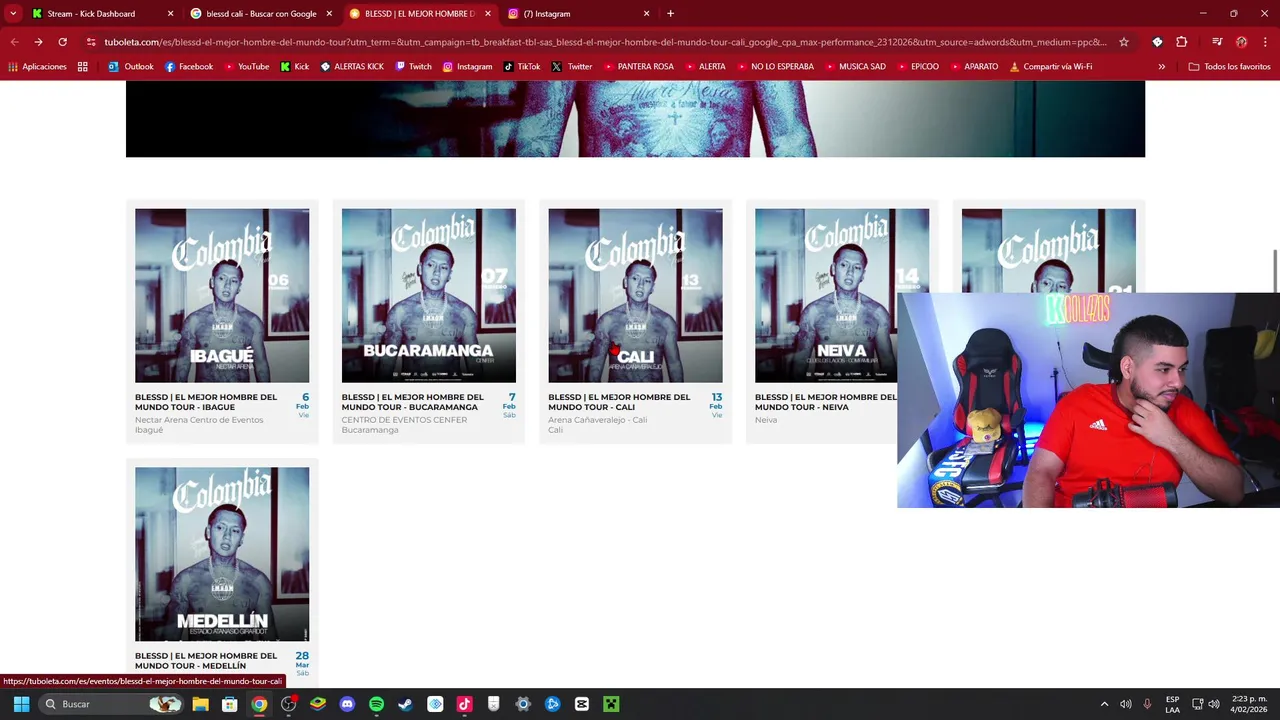Open tab search dropdown in Chrome
Viewport: 1280px width, 720px height.
tap(13, 14)
